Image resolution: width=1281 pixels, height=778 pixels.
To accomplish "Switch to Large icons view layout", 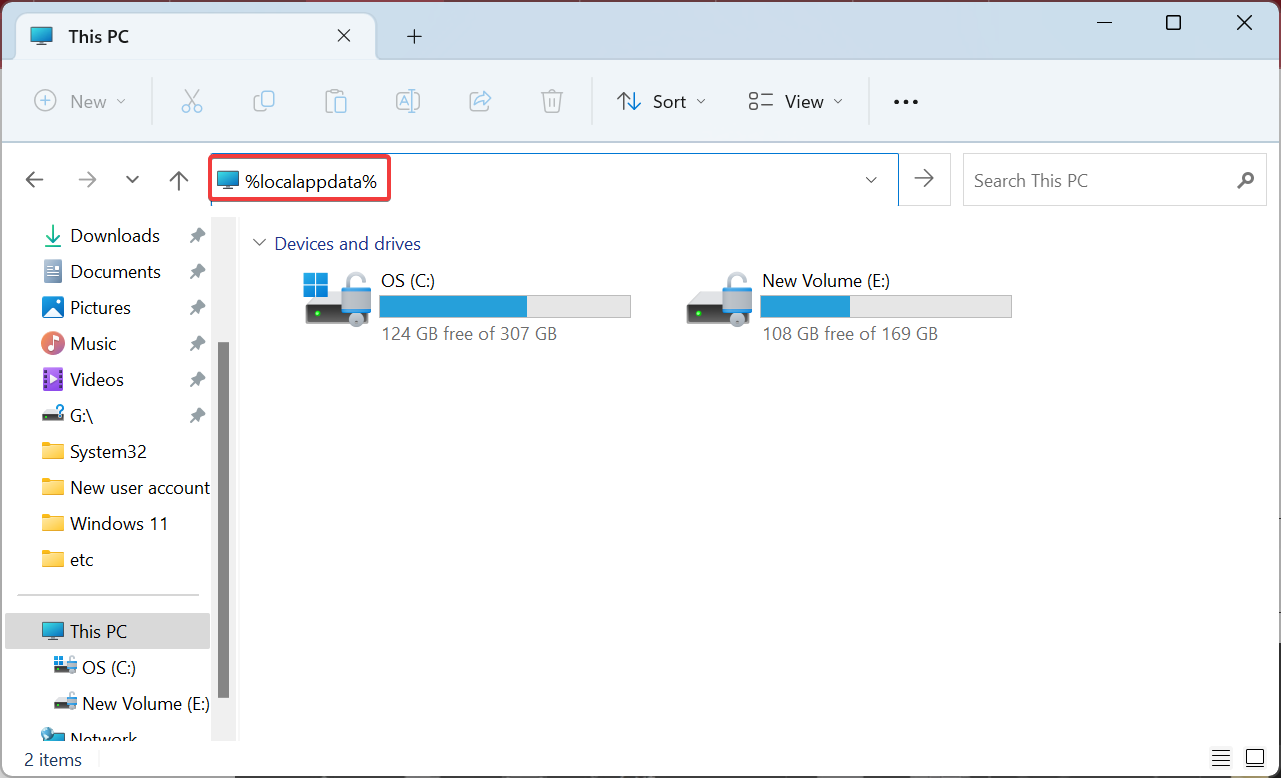I will pyautogui.click(x=1255, y=757).
